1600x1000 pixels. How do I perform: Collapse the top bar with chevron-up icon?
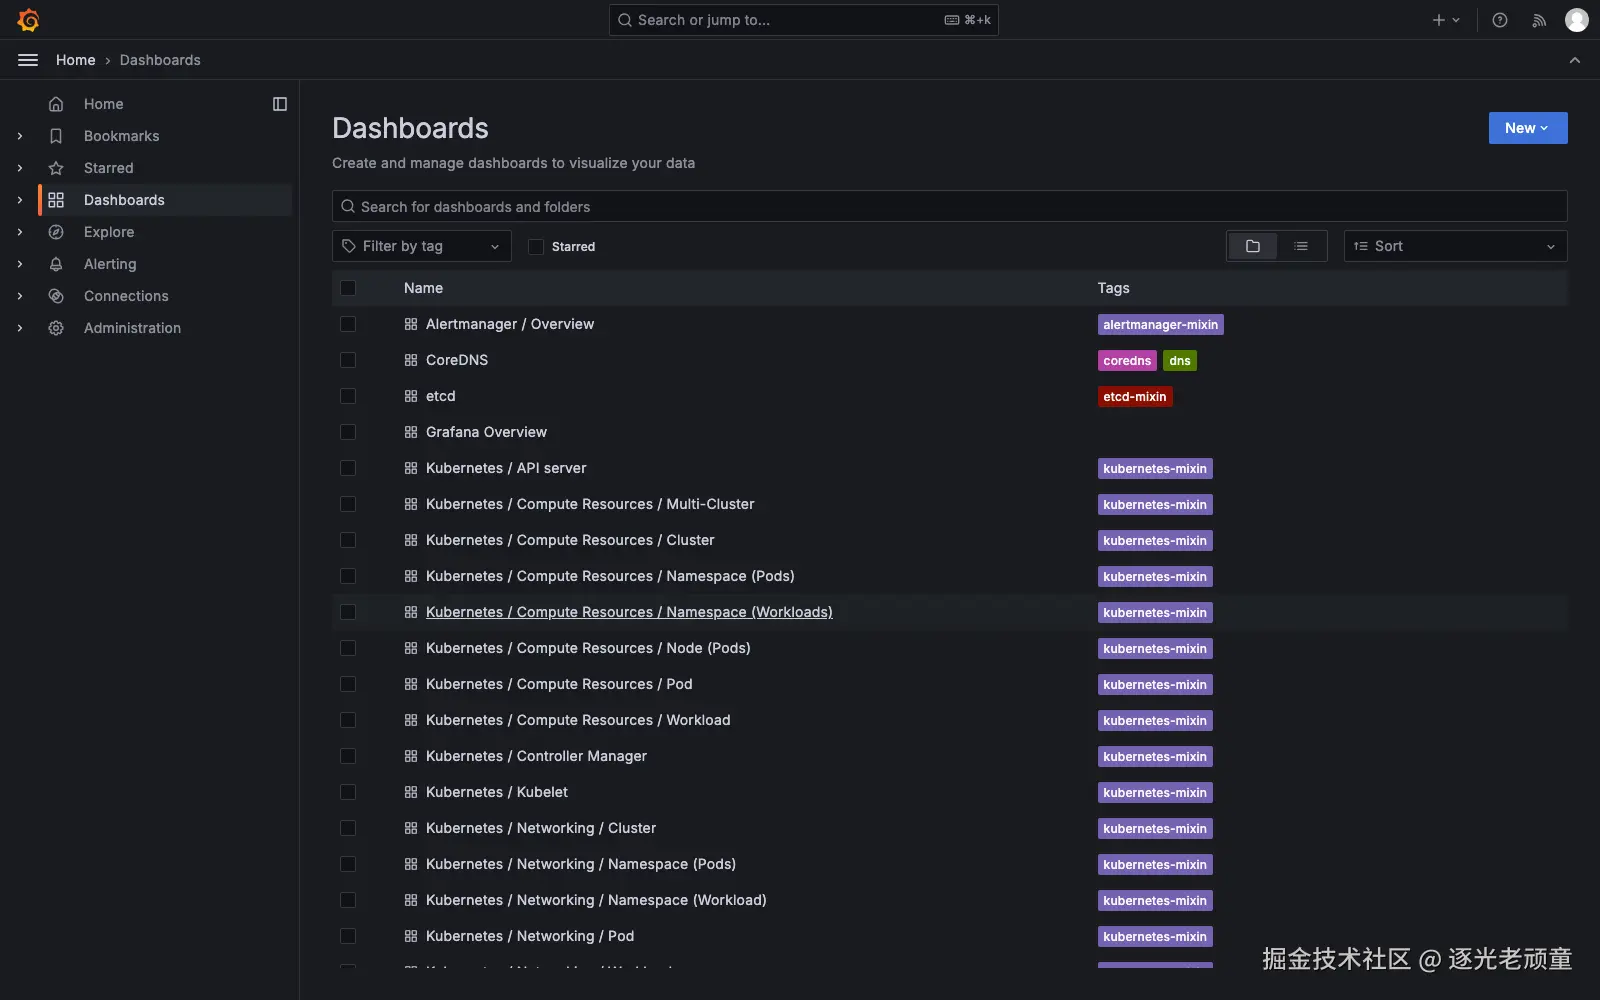click(1575, 60)
